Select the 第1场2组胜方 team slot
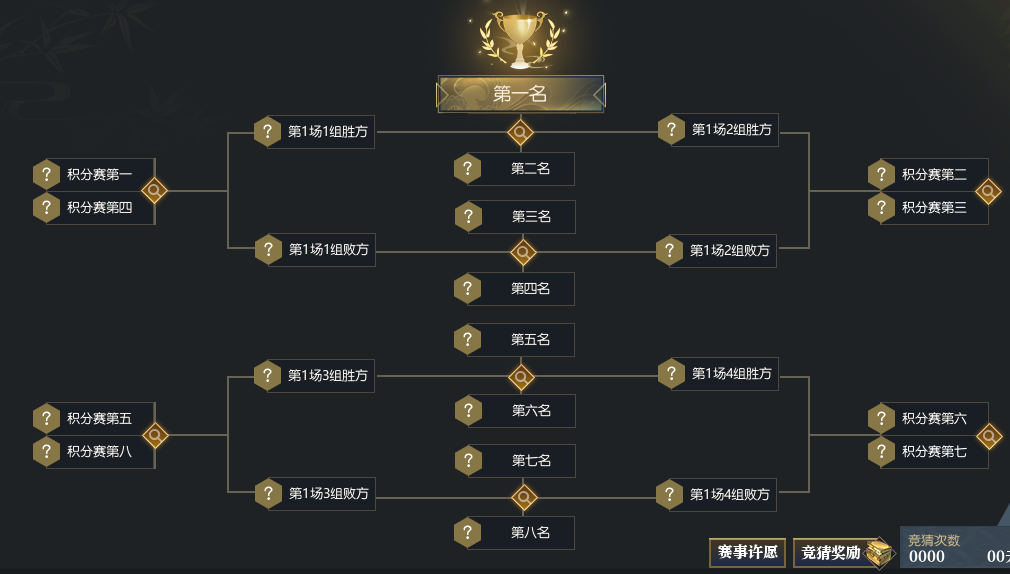 click(718, 129)
